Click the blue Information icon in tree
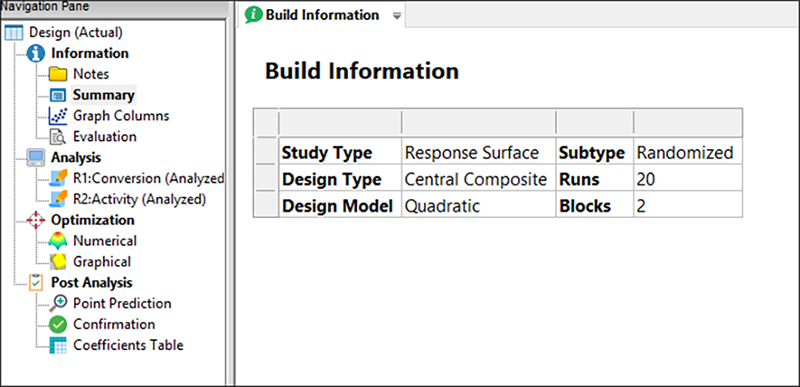 click(36, 54)
